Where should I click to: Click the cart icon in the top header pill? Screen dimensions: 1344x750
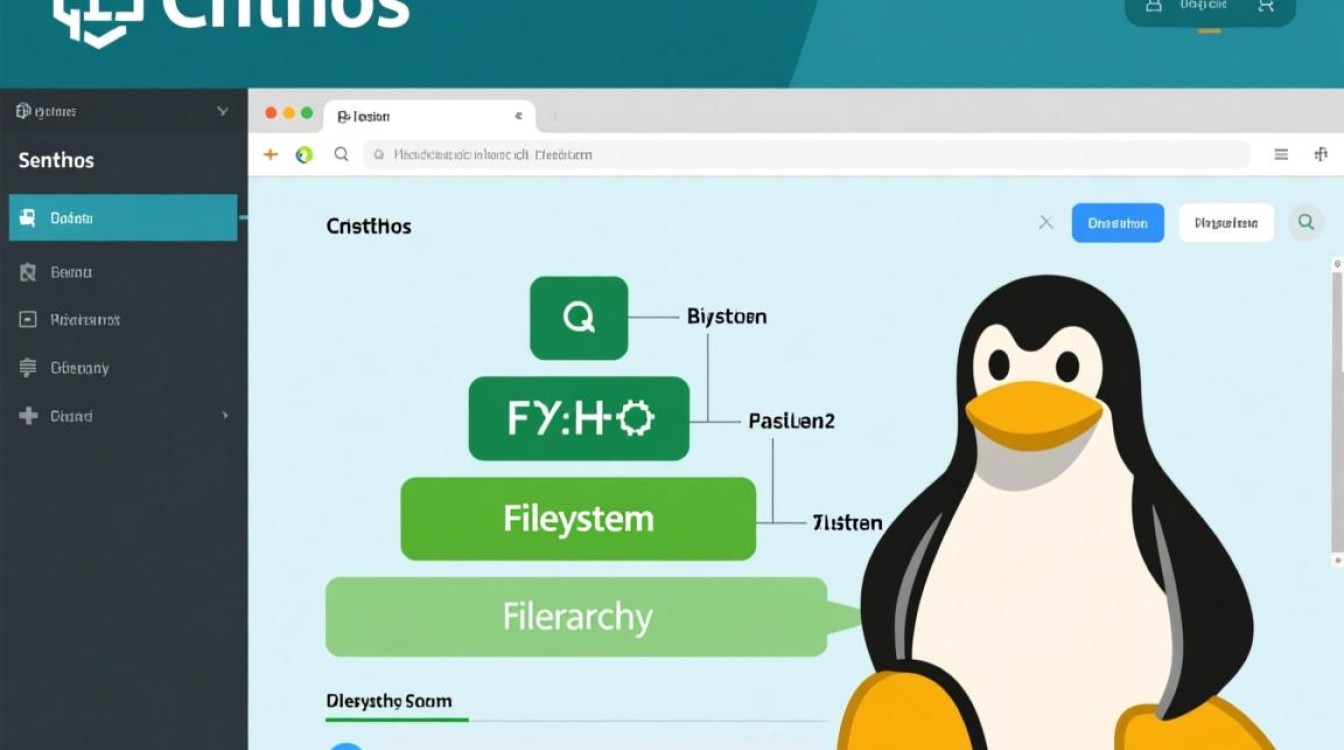tap(1266, 6)
